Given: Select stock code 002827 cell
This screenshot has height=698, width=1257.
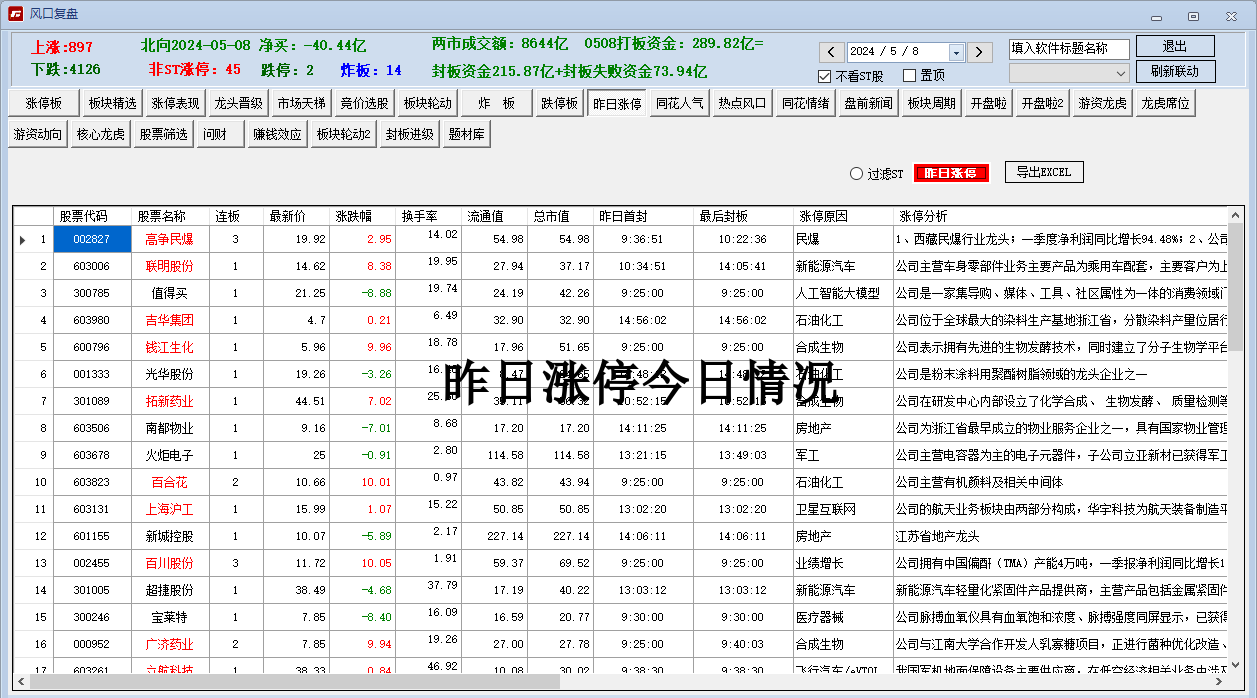Looking at the screenshot, I should tap(92, 240).
